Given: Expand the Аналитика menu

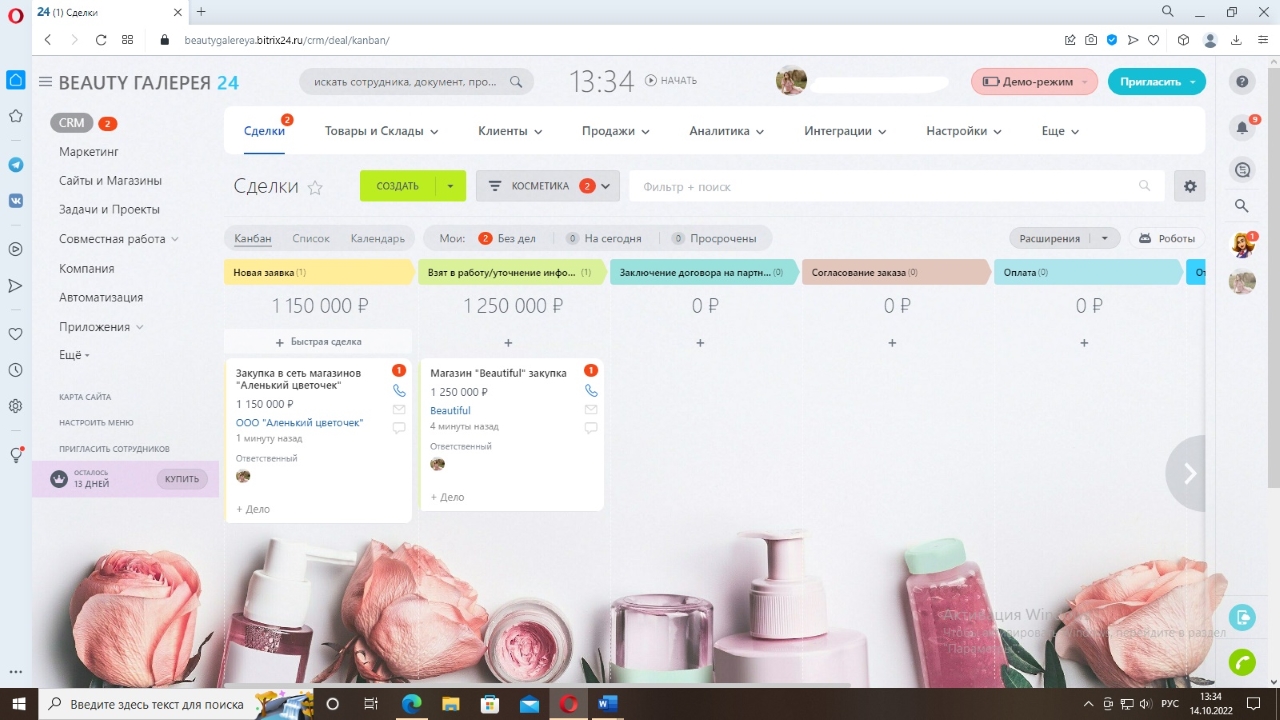Looking at the screenshot, I should point(726,131).
